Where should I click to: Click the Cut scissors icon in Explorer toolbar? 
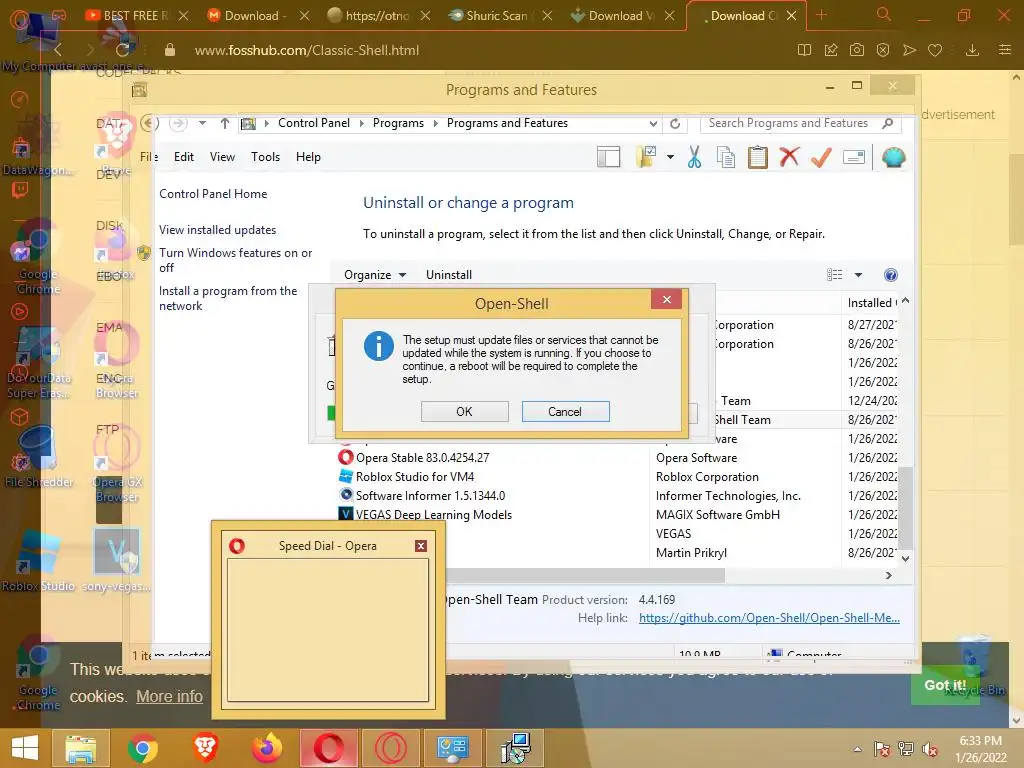pos(694,157)
